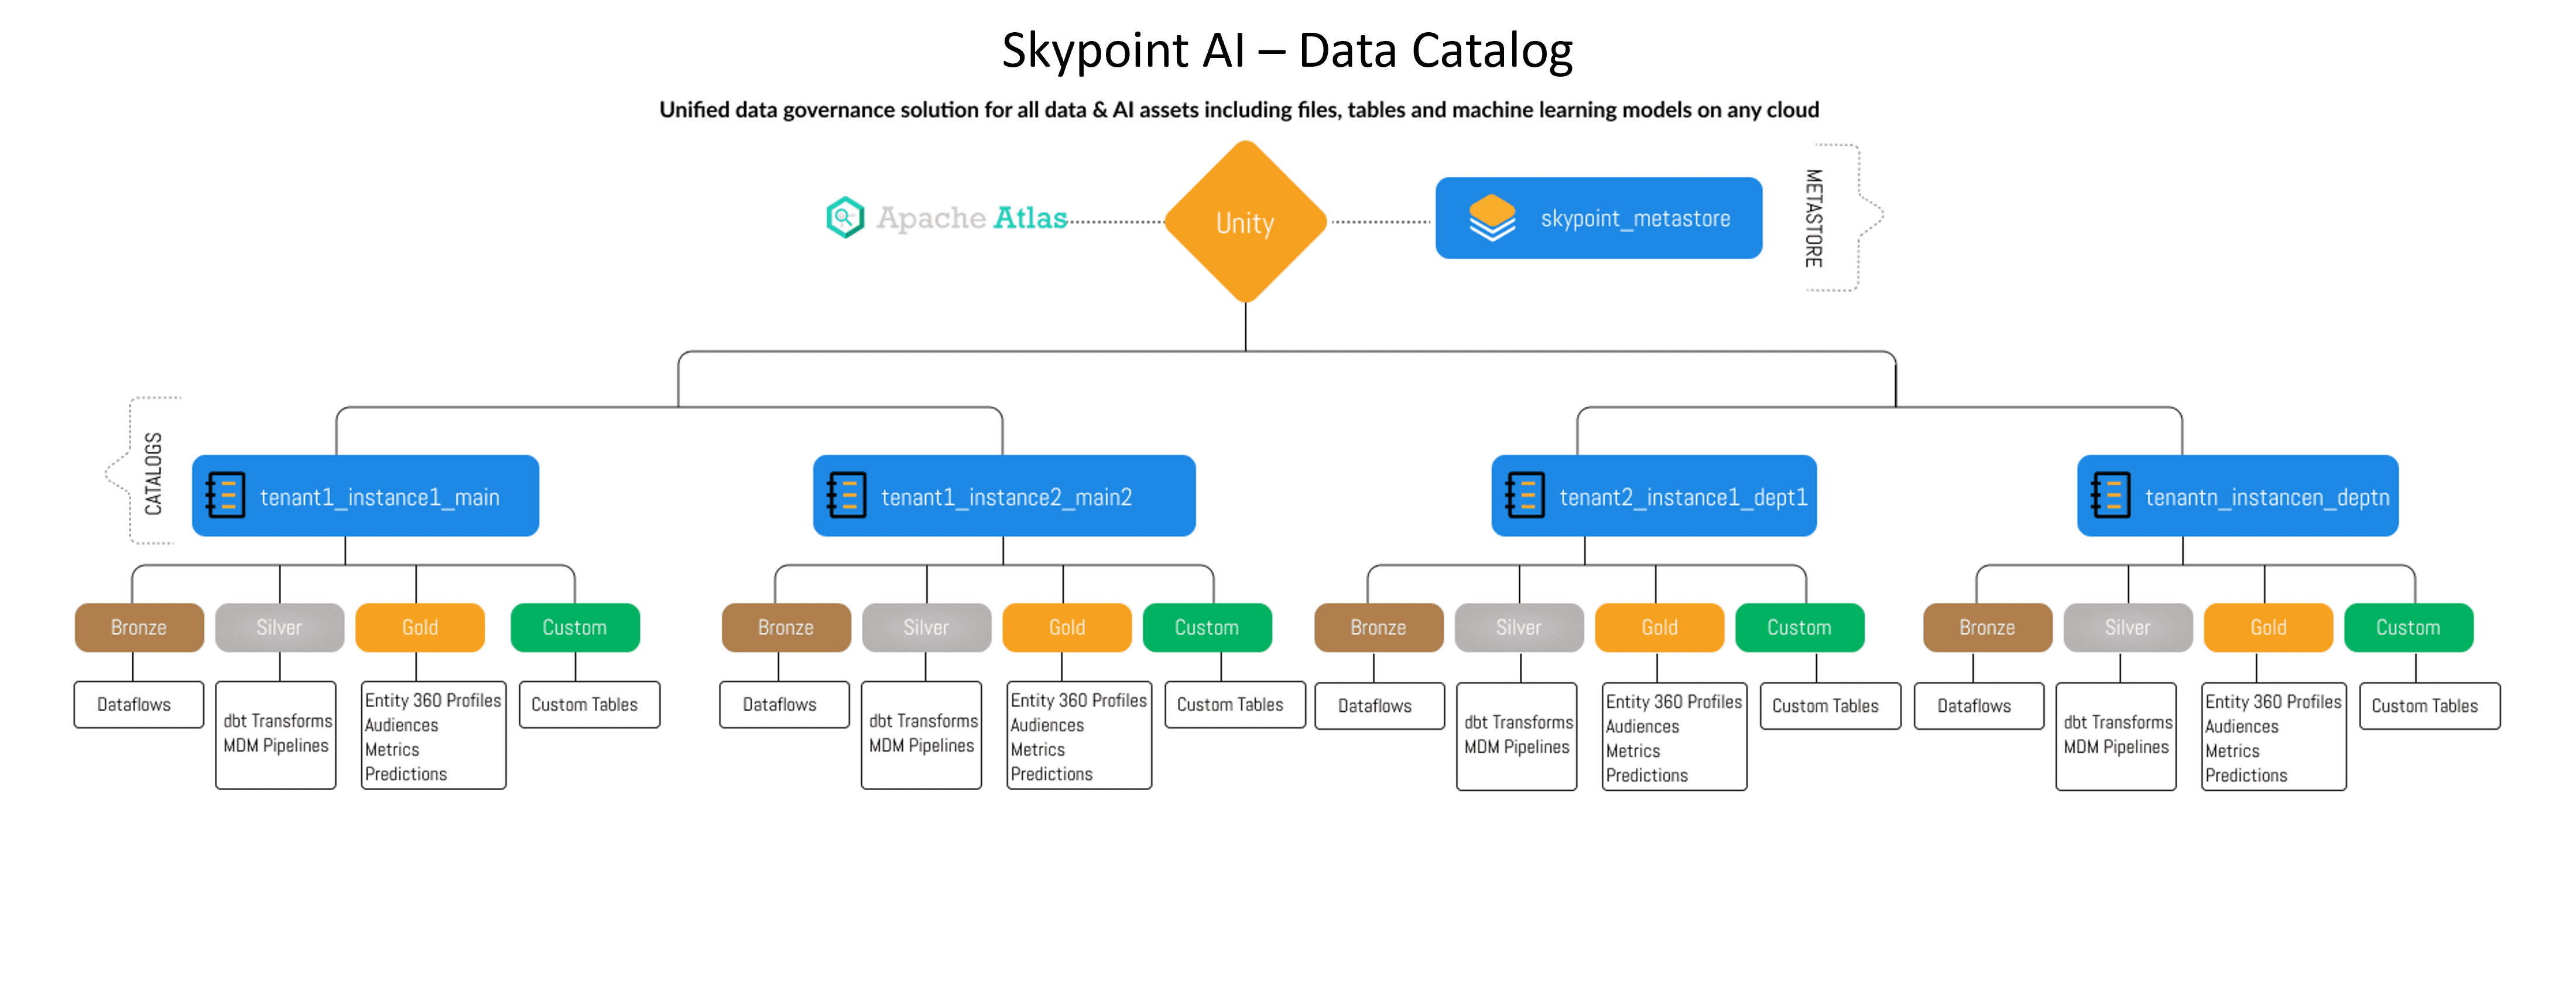Select Bronze under tenant1_instance1_main

[x=139, y=627]
